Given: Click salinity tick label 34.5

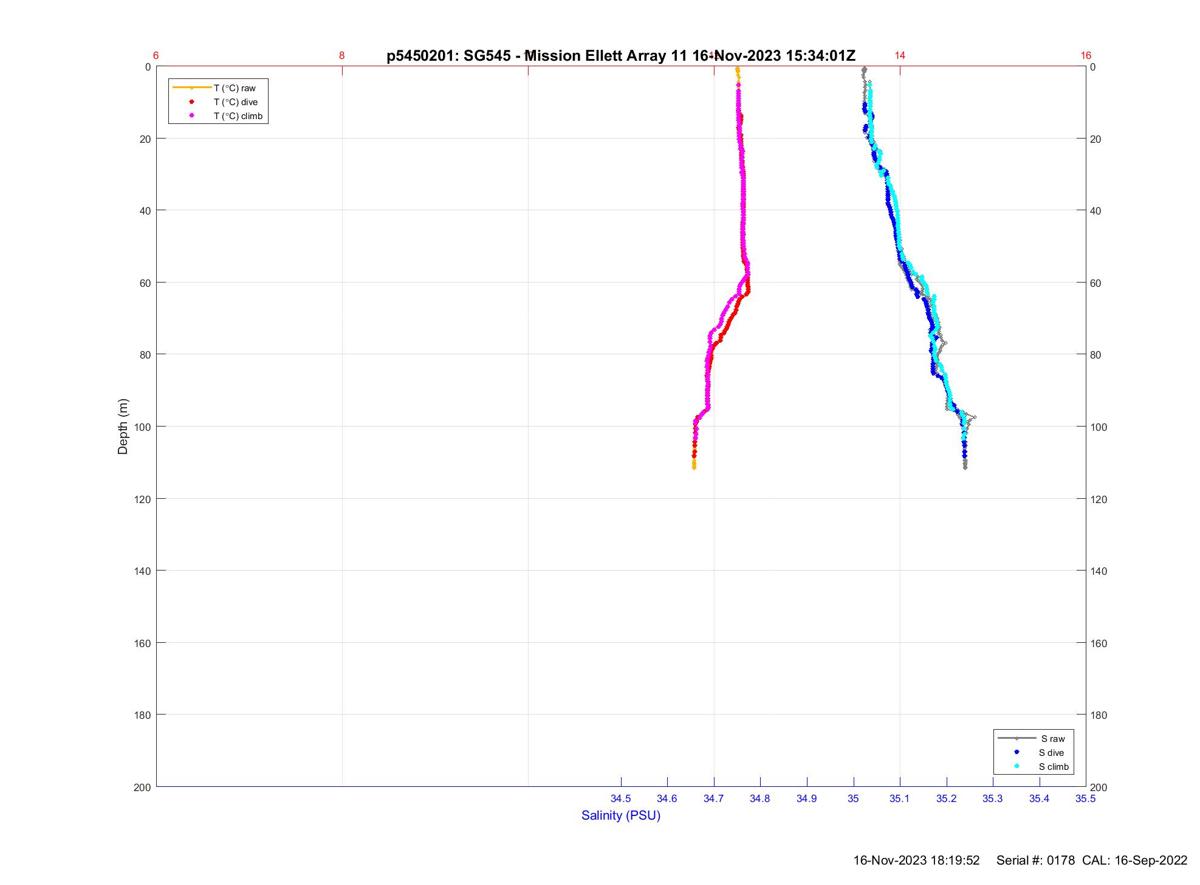Looking at the screenshot, I should [621, 798].
